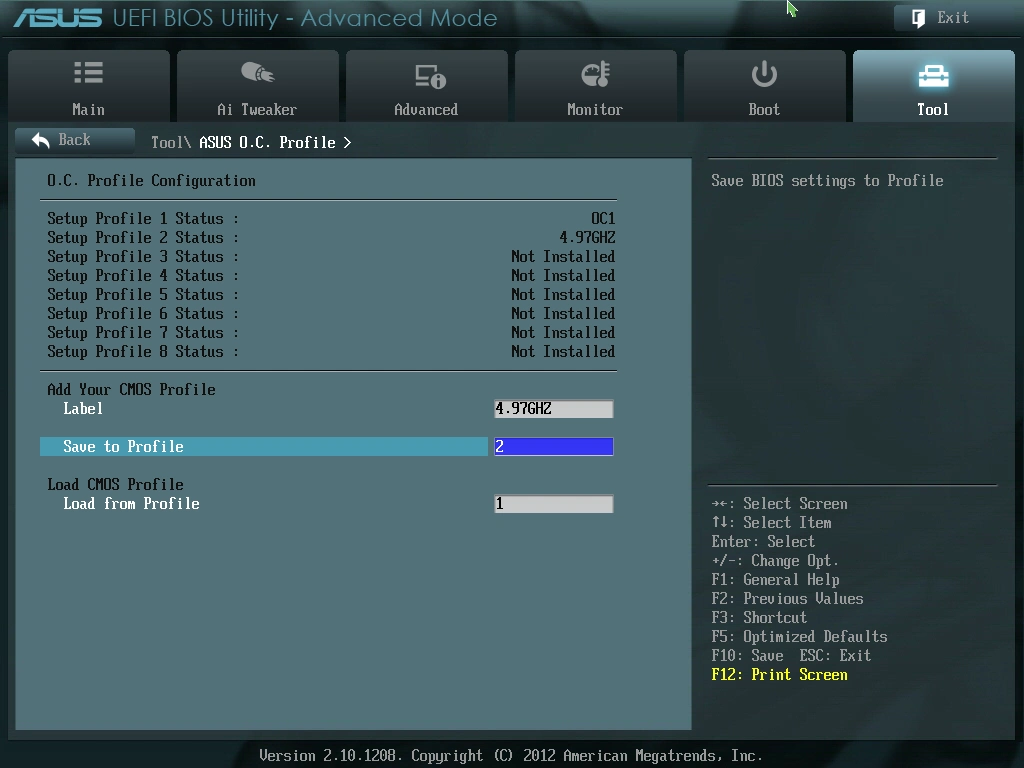Click the F12: Print Screen hint
This screenshot has width=1024, height=768.
pos(779,675)
